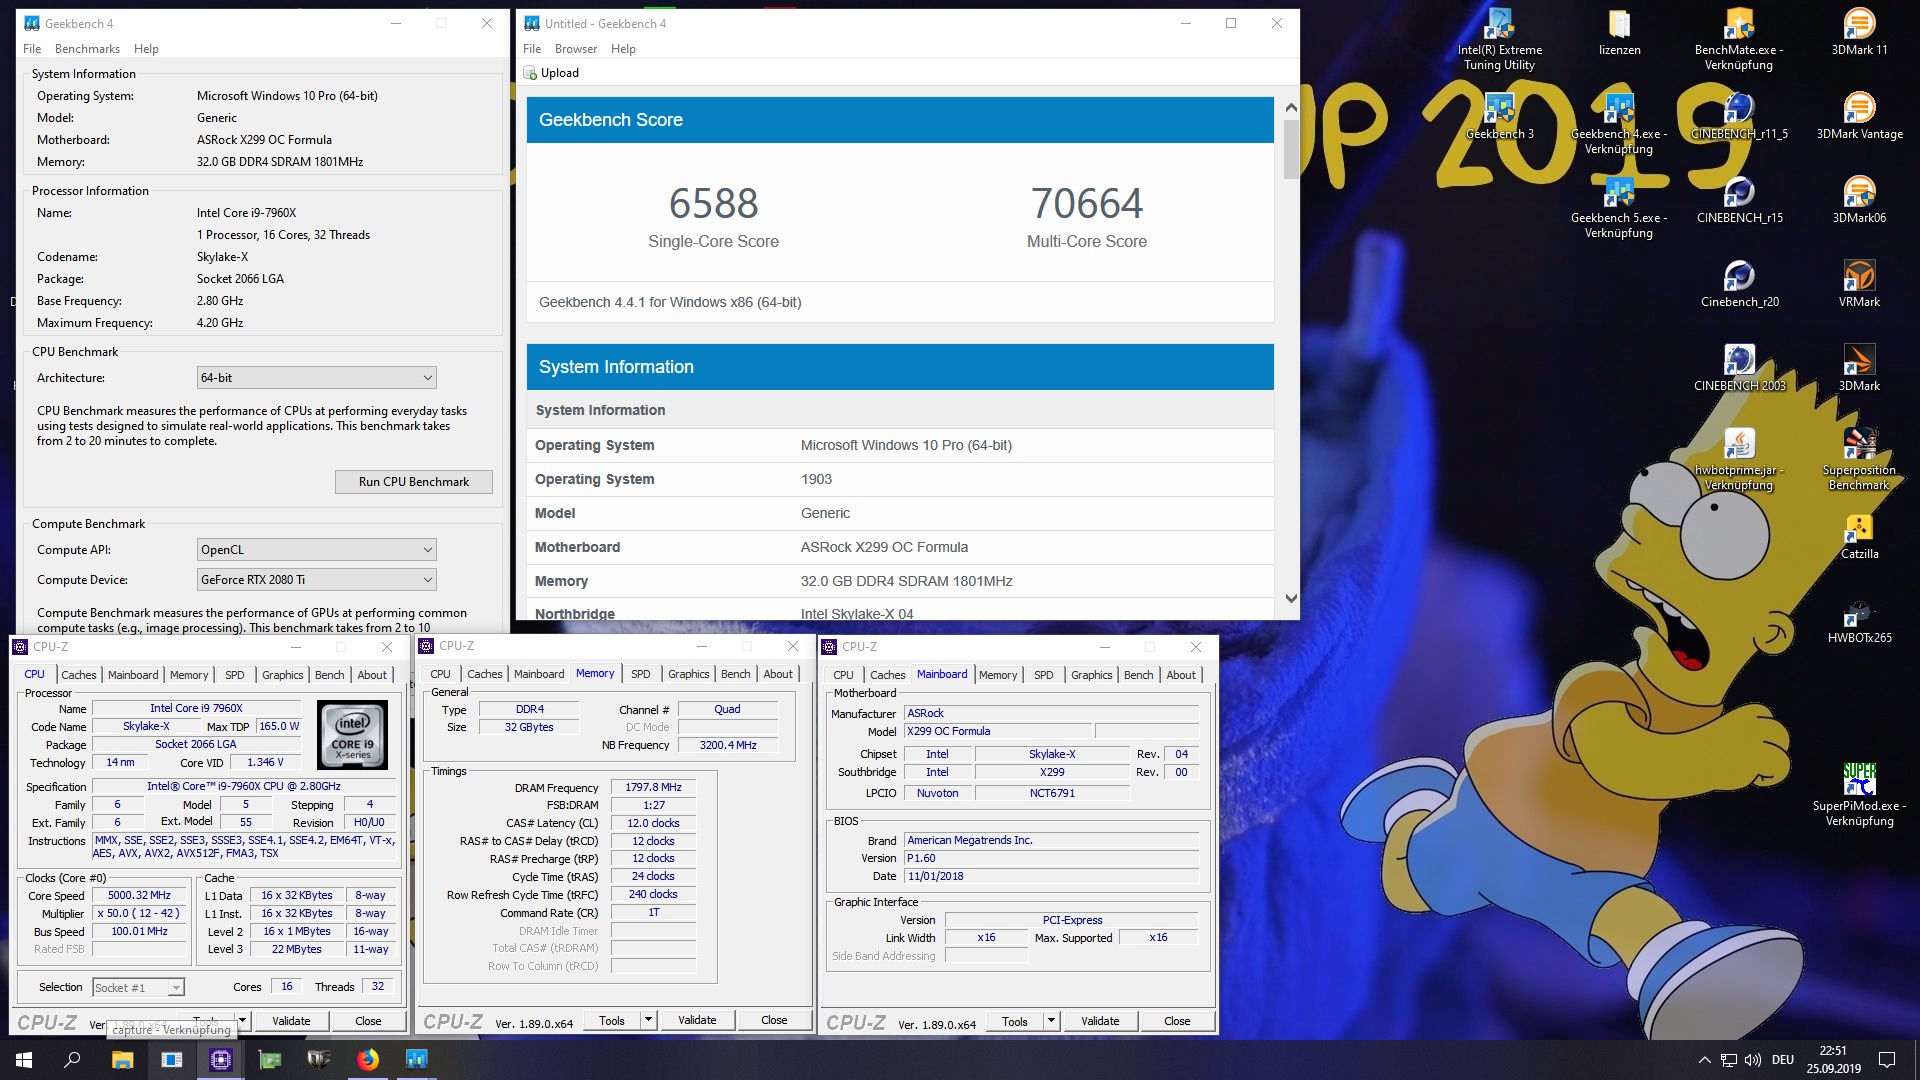Expand Compute Device GeForce RTX dropdown
Viewport: 1920px width, 1080px height.
[x=317, y=580]
